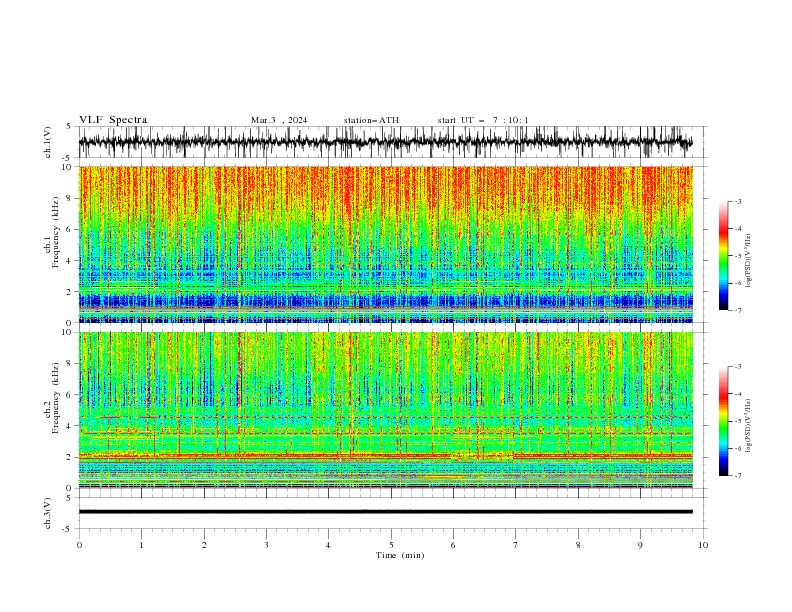Screen dimensions: 792x612
Task: Click the ch.2 red 2 kHz horizontal band
Action: pos(385,455)
